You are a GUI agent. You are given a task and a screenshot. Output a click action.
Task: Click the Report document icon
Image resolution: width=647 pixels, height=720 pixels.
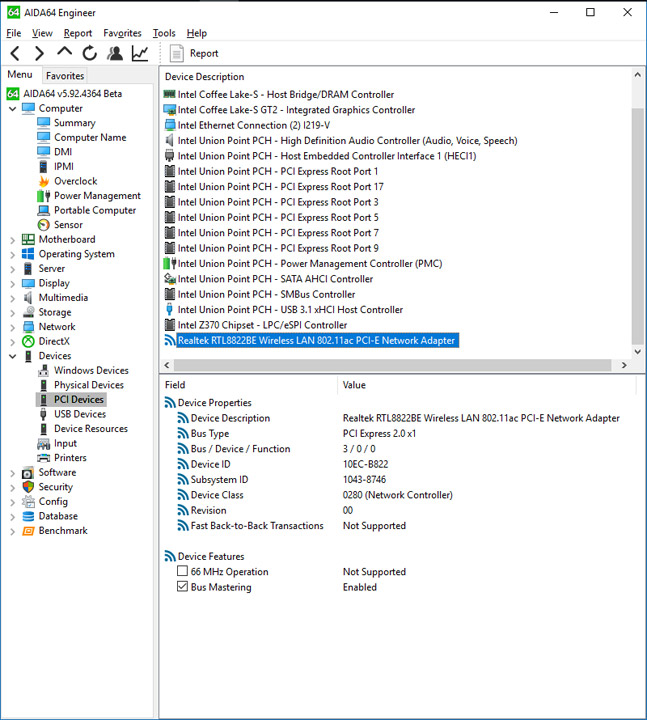pyautogui.click(x=176, y=53)
